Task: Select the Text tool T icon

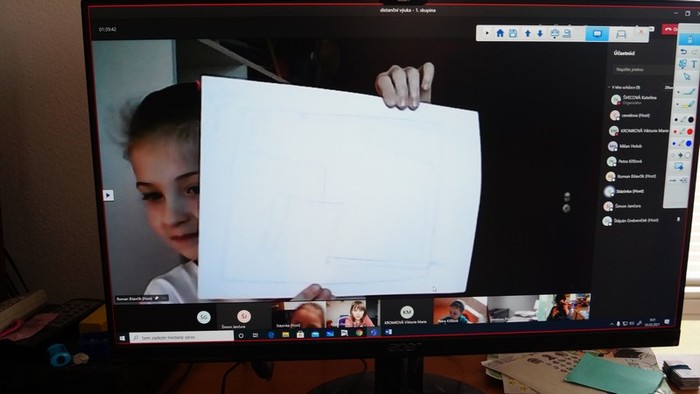Action: (694, 64)
